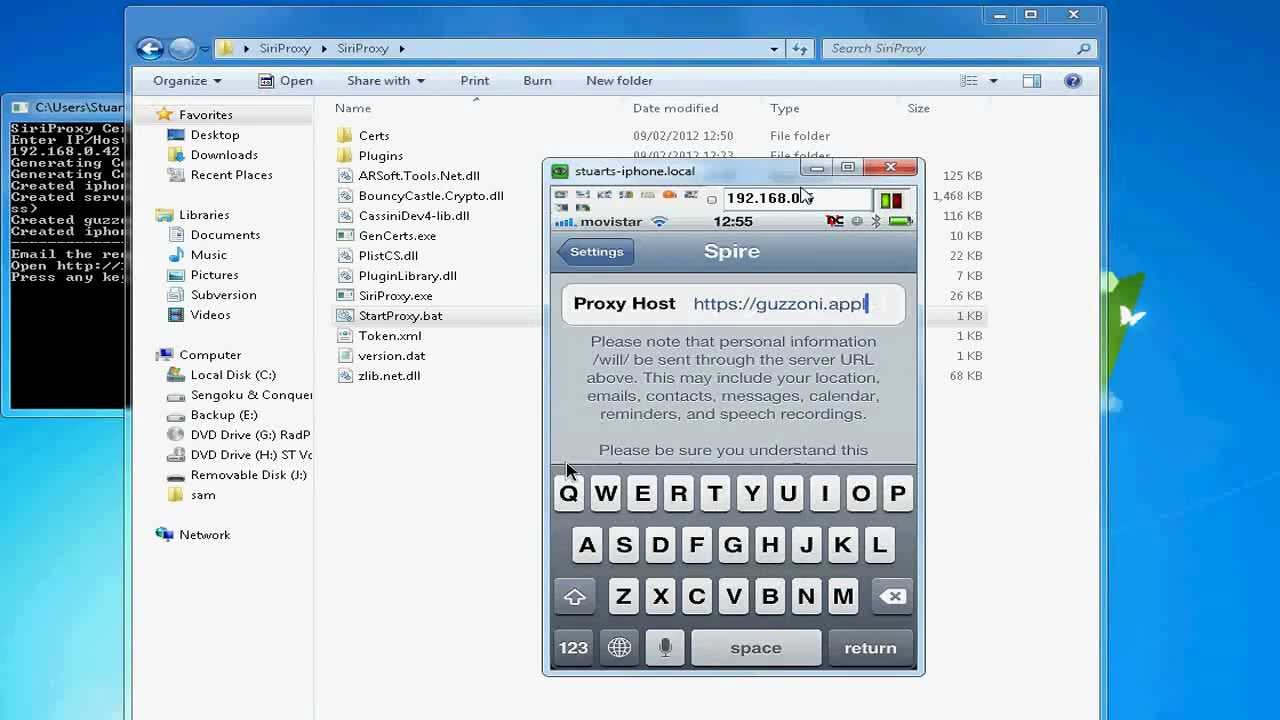Select Removable Disk (J:)
The width and height of the screenshot is (1280, 720).
(x=248, y=475)
